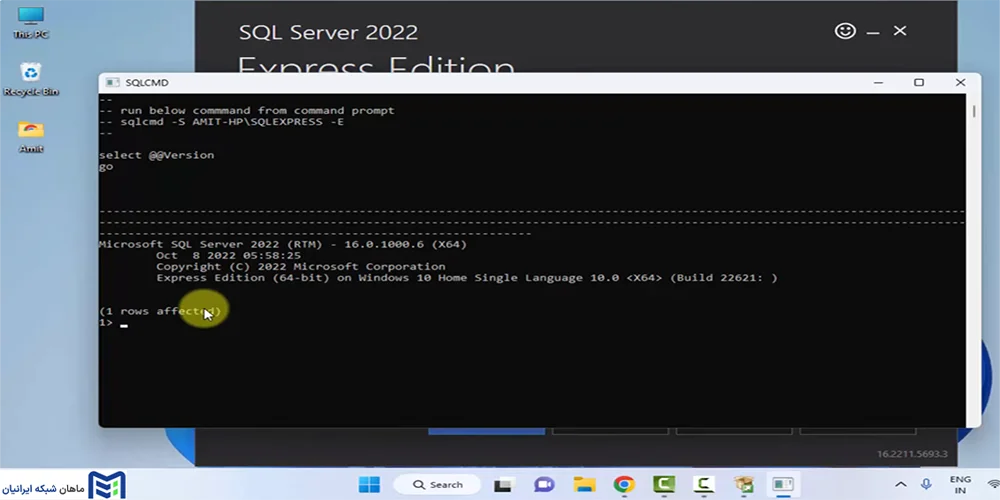
Task: Open the white Camtasia recorder taskbar icon
Action: click(x=704, y=485)
